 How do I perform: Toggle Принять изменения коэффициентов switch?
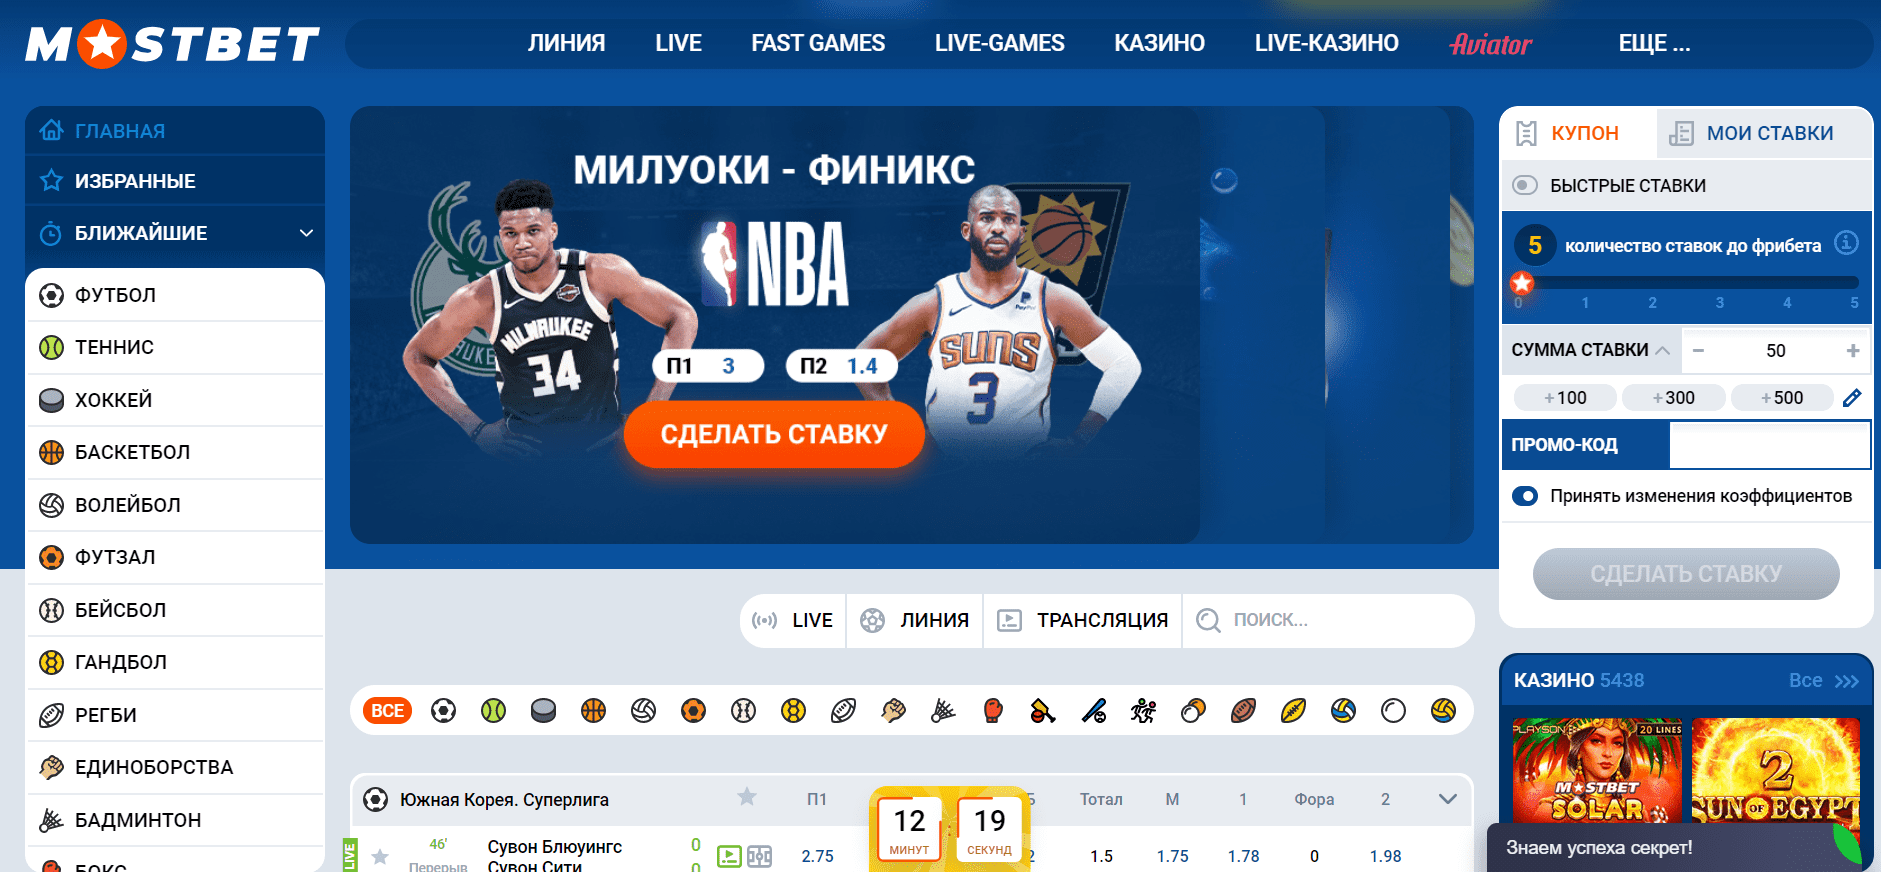1525,496
